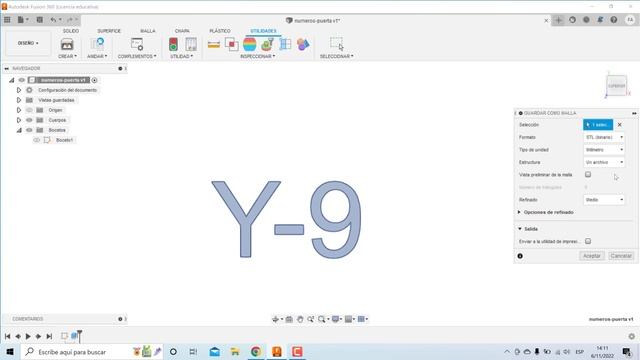Click the 3D print Crear icon
640x360 pixels.
(67, 44)
